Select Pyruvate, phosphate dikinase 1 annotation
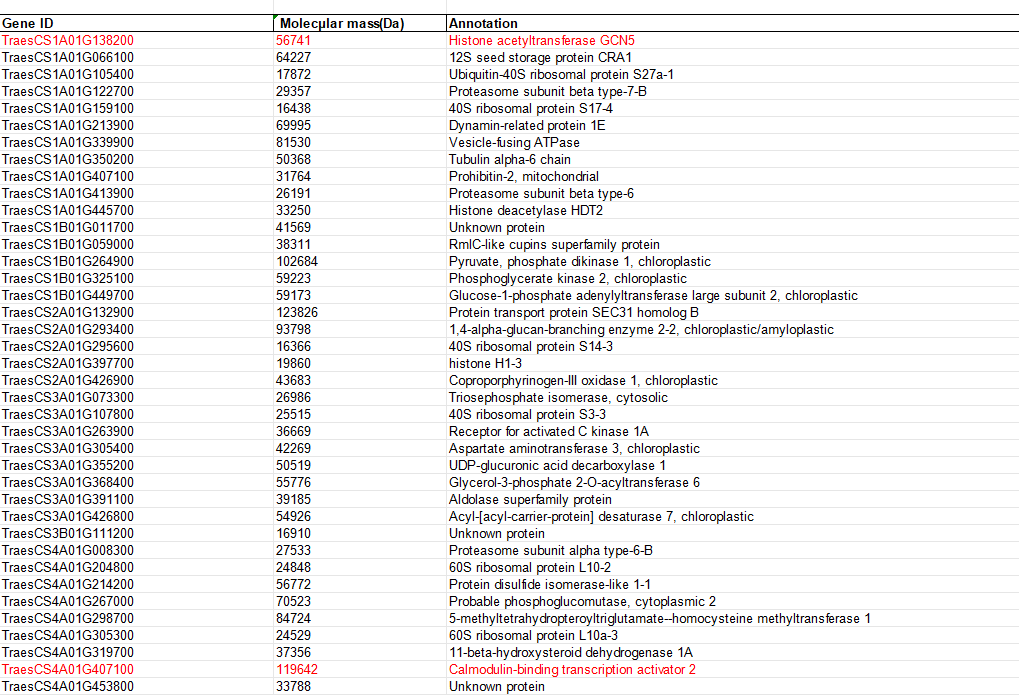The image size is (1021, 695). (580, 261)
